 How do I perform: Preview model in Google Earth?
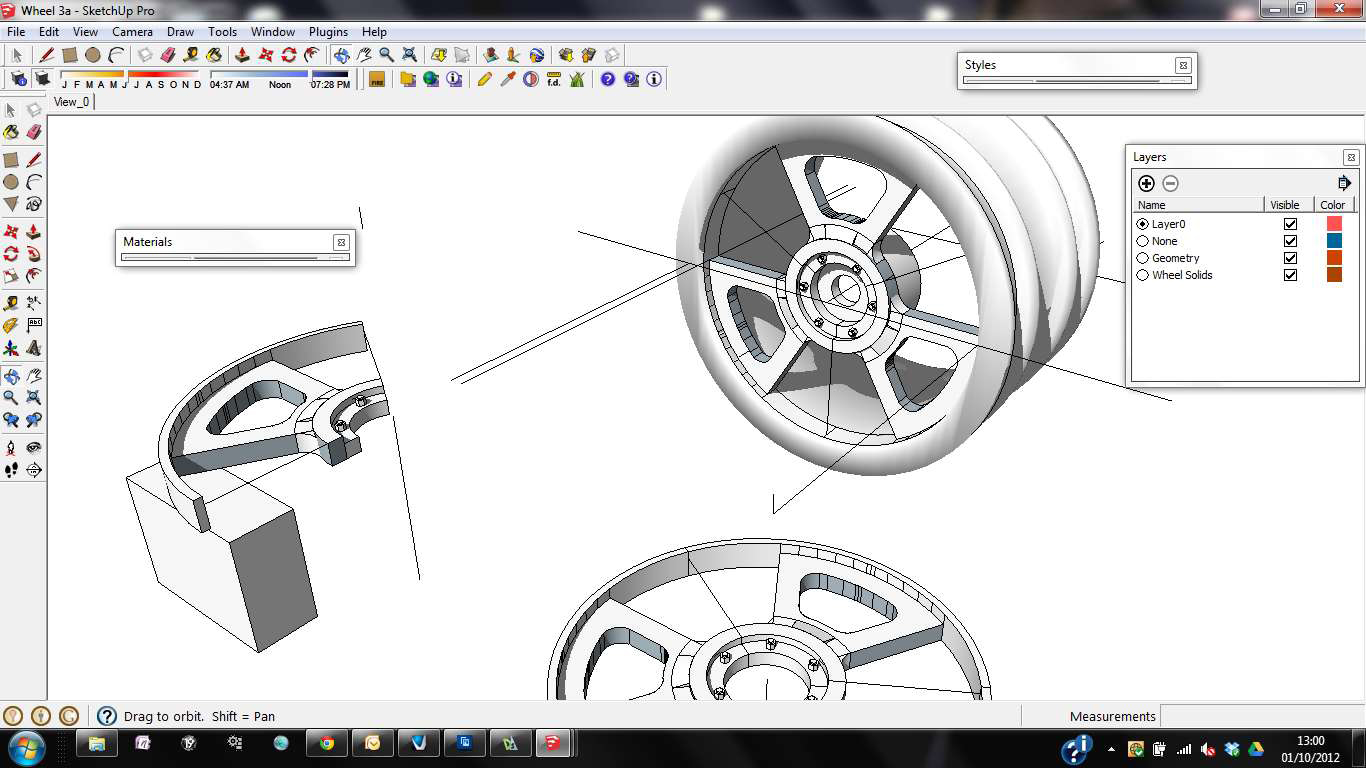(536, 55)
